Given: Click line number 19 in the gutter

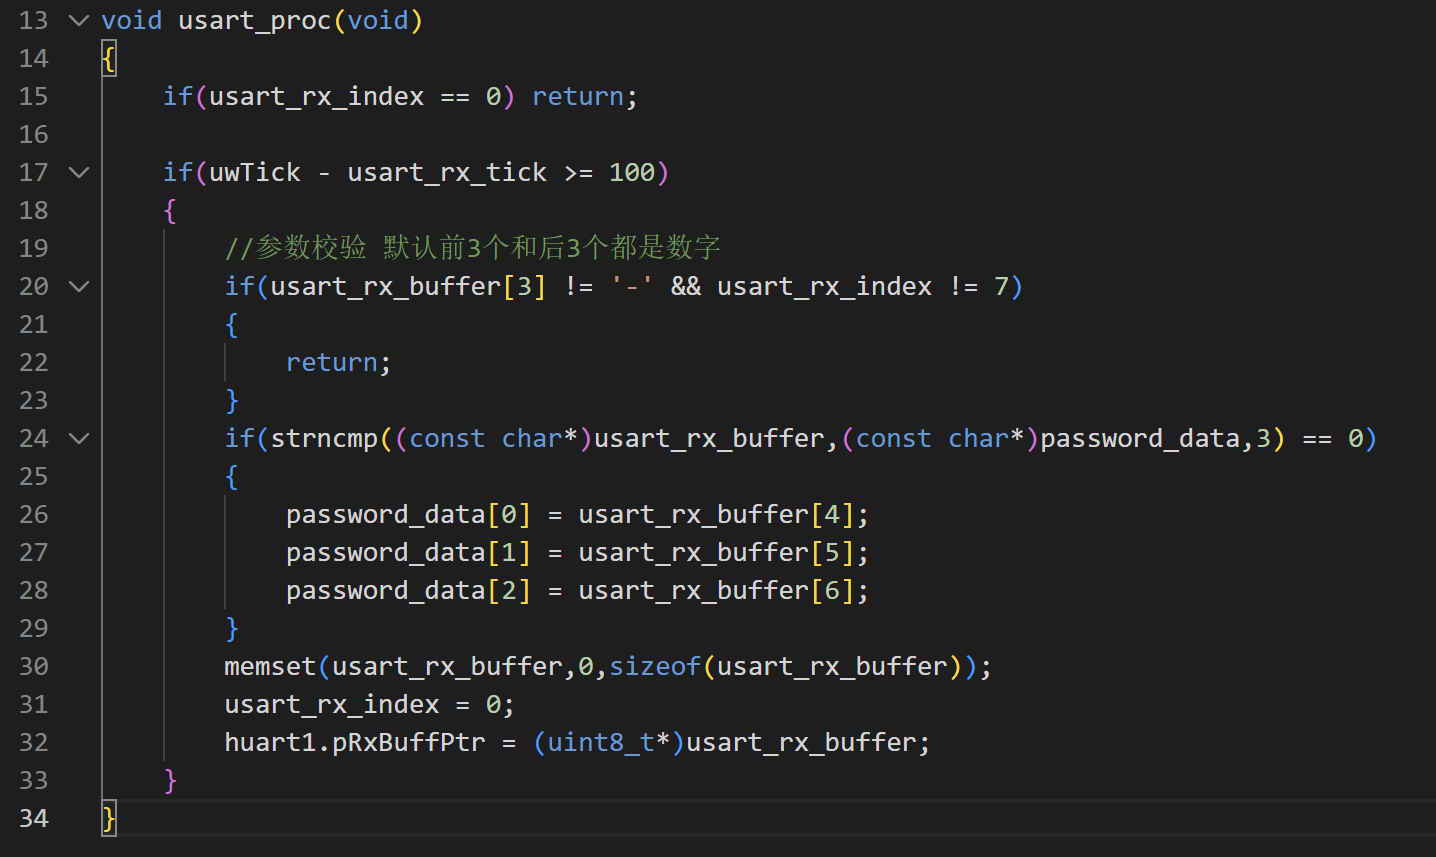Looking at the screenshot, I should coord(33,248).
